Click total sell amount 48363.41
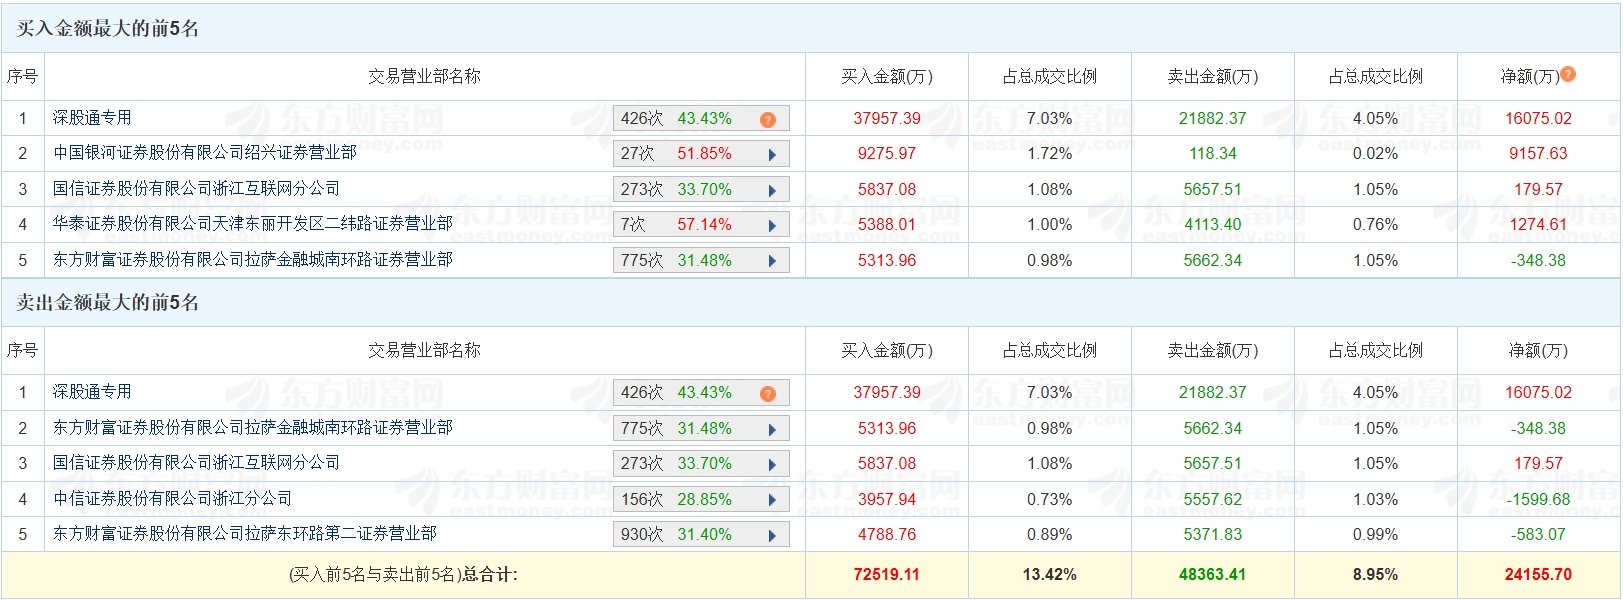 pos(1213,574)
